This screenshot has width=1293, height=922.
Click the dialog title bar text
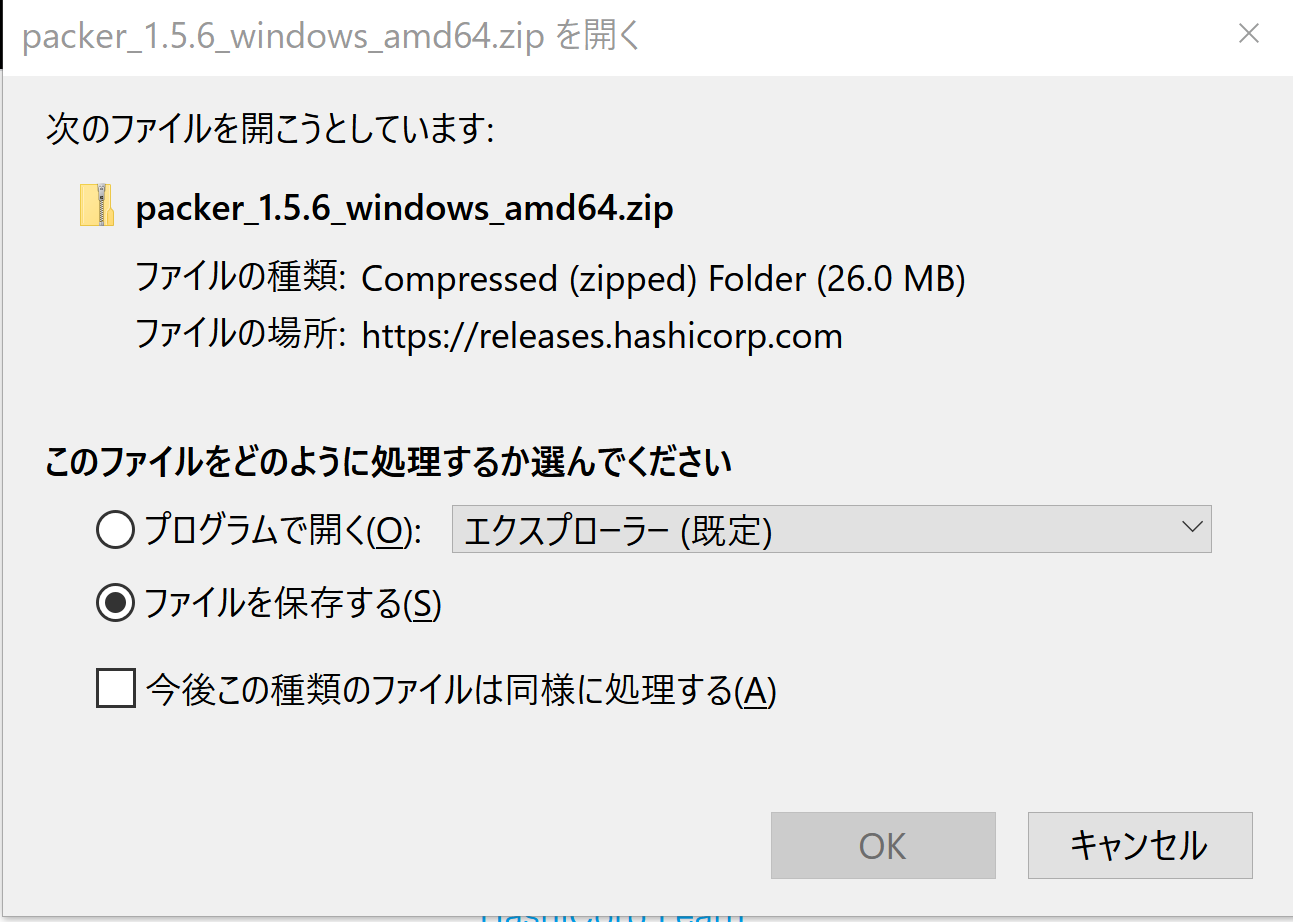[x=331, y=37]
